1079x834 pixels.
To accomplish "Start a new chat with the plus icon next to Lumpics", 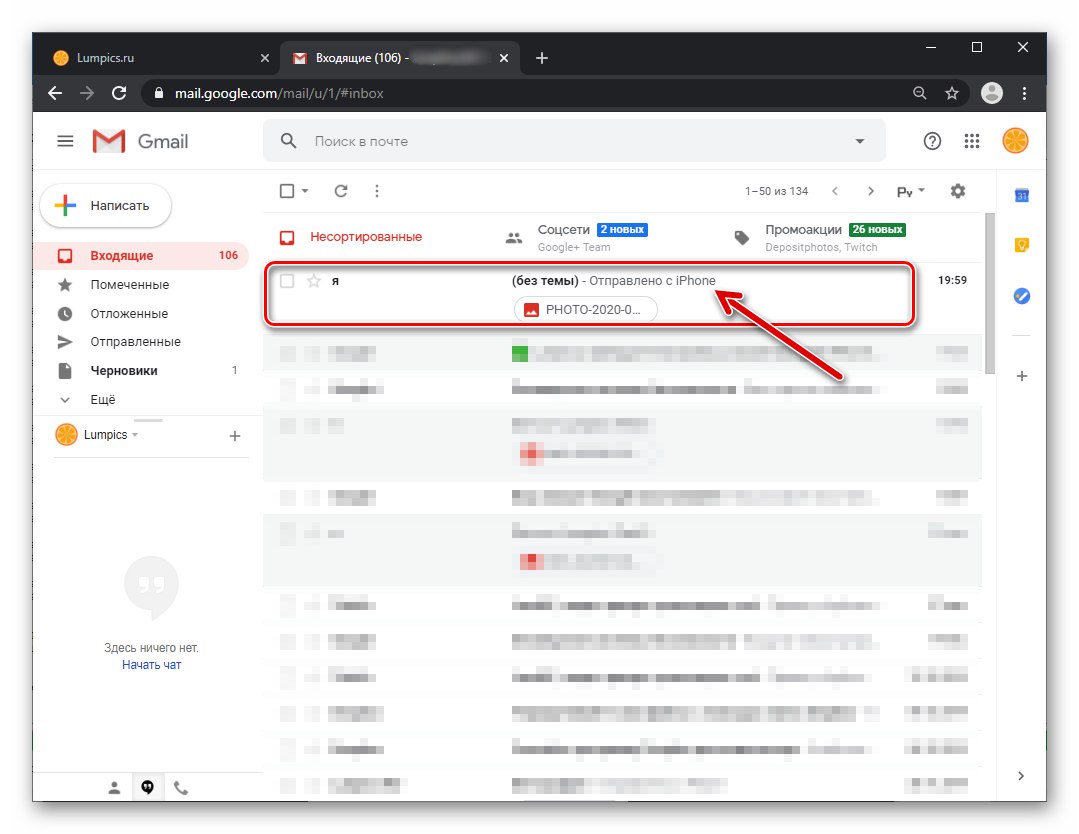I will pyautogui.click(x=235, y=436).
